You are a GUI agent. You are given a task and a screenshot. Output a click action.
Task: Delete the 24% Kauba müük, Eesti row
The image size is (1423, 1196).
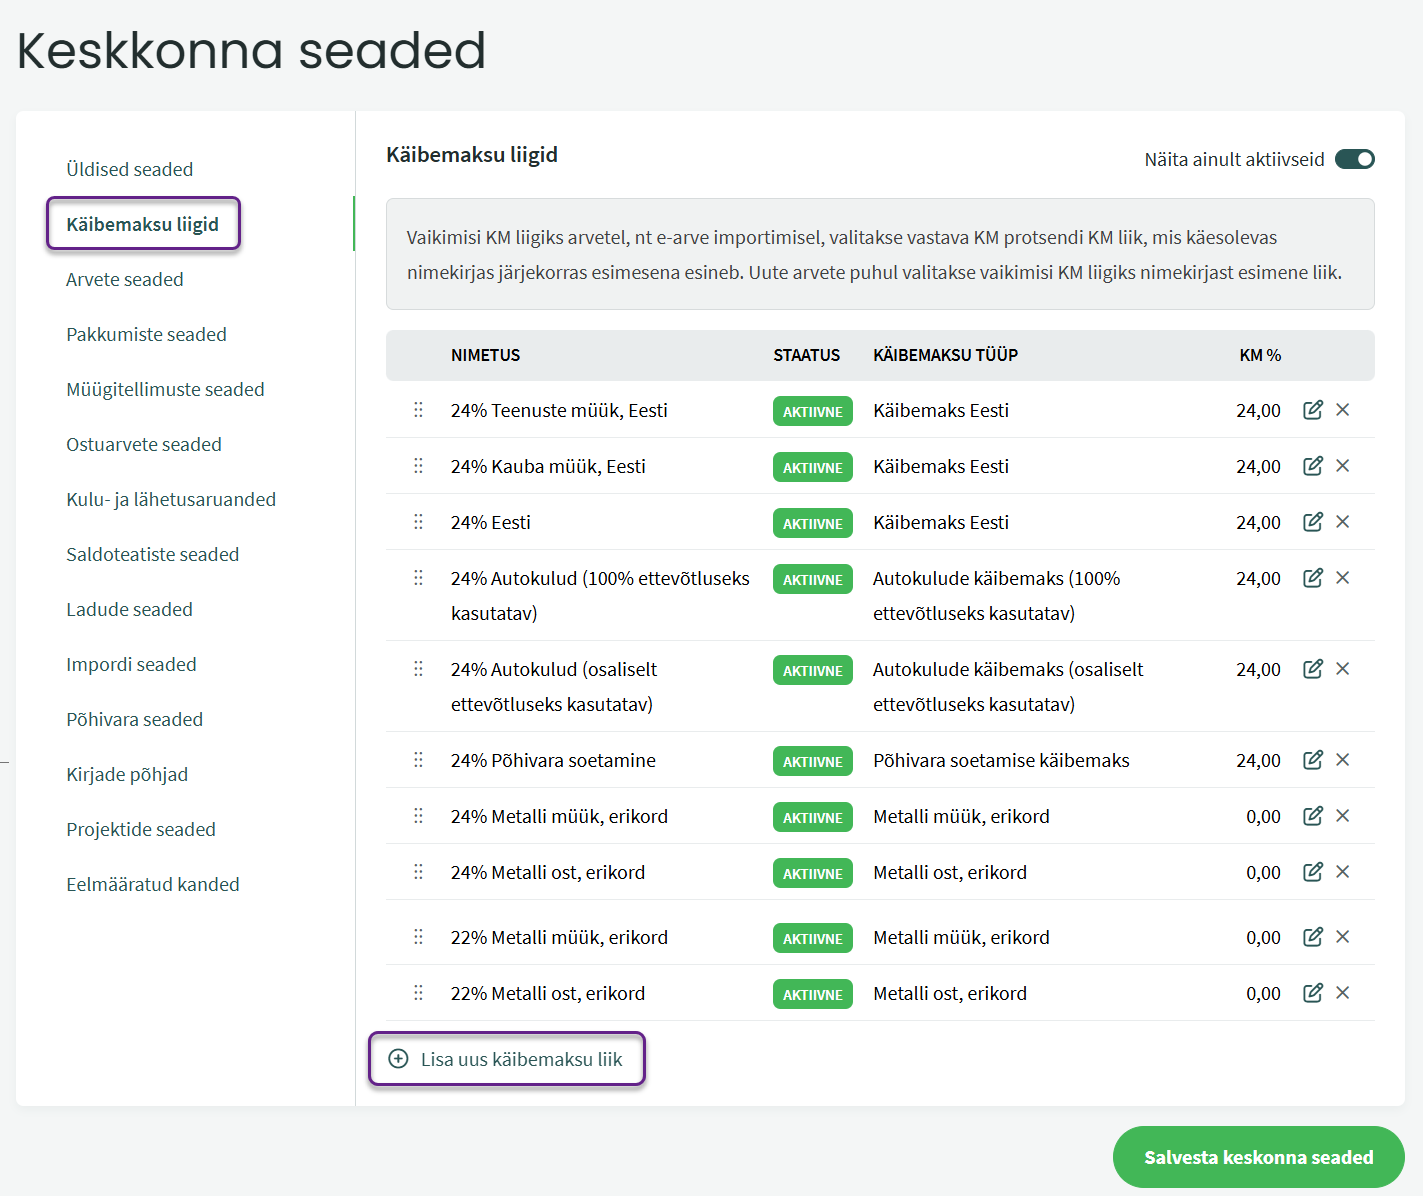coord(1342,466)
